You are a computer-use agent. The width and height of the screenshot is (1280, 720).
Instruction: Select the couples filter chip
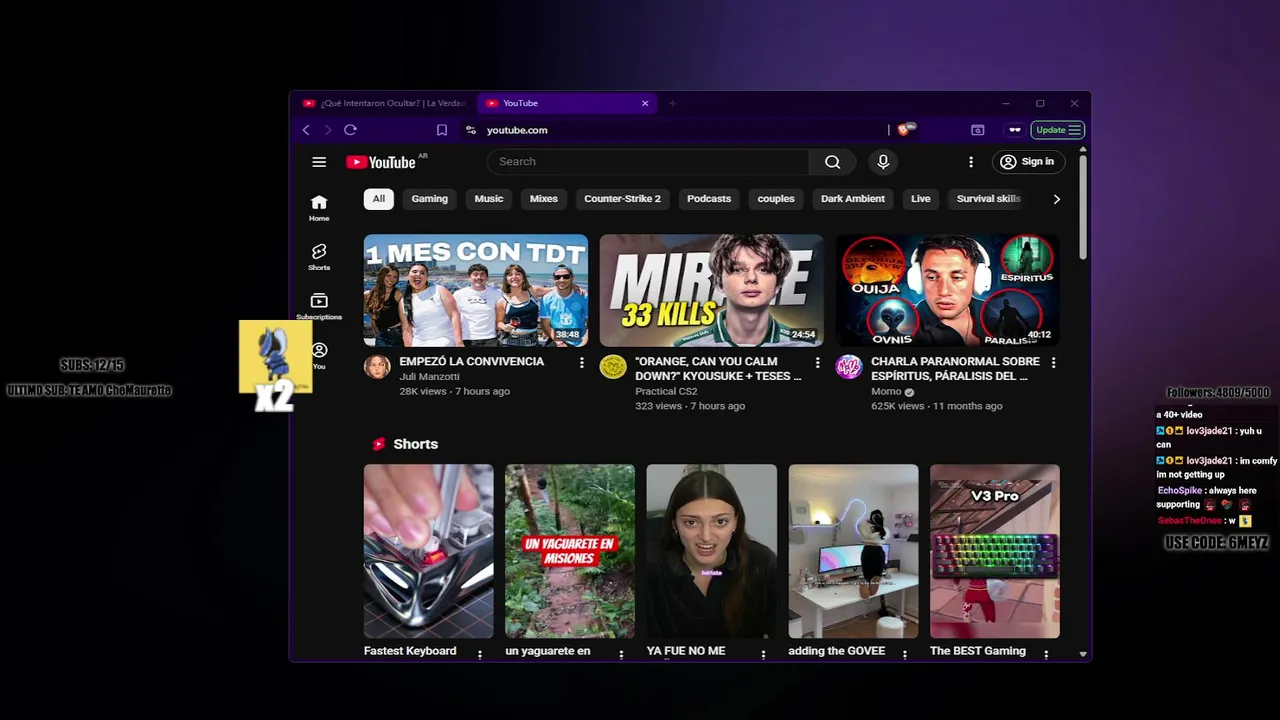[x=776, y=199]
